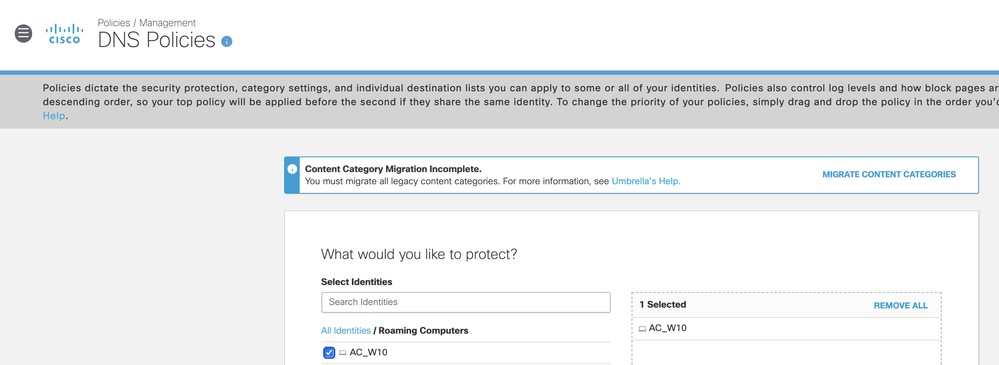Focus the Search Identities field

click(x=466, y=302)
